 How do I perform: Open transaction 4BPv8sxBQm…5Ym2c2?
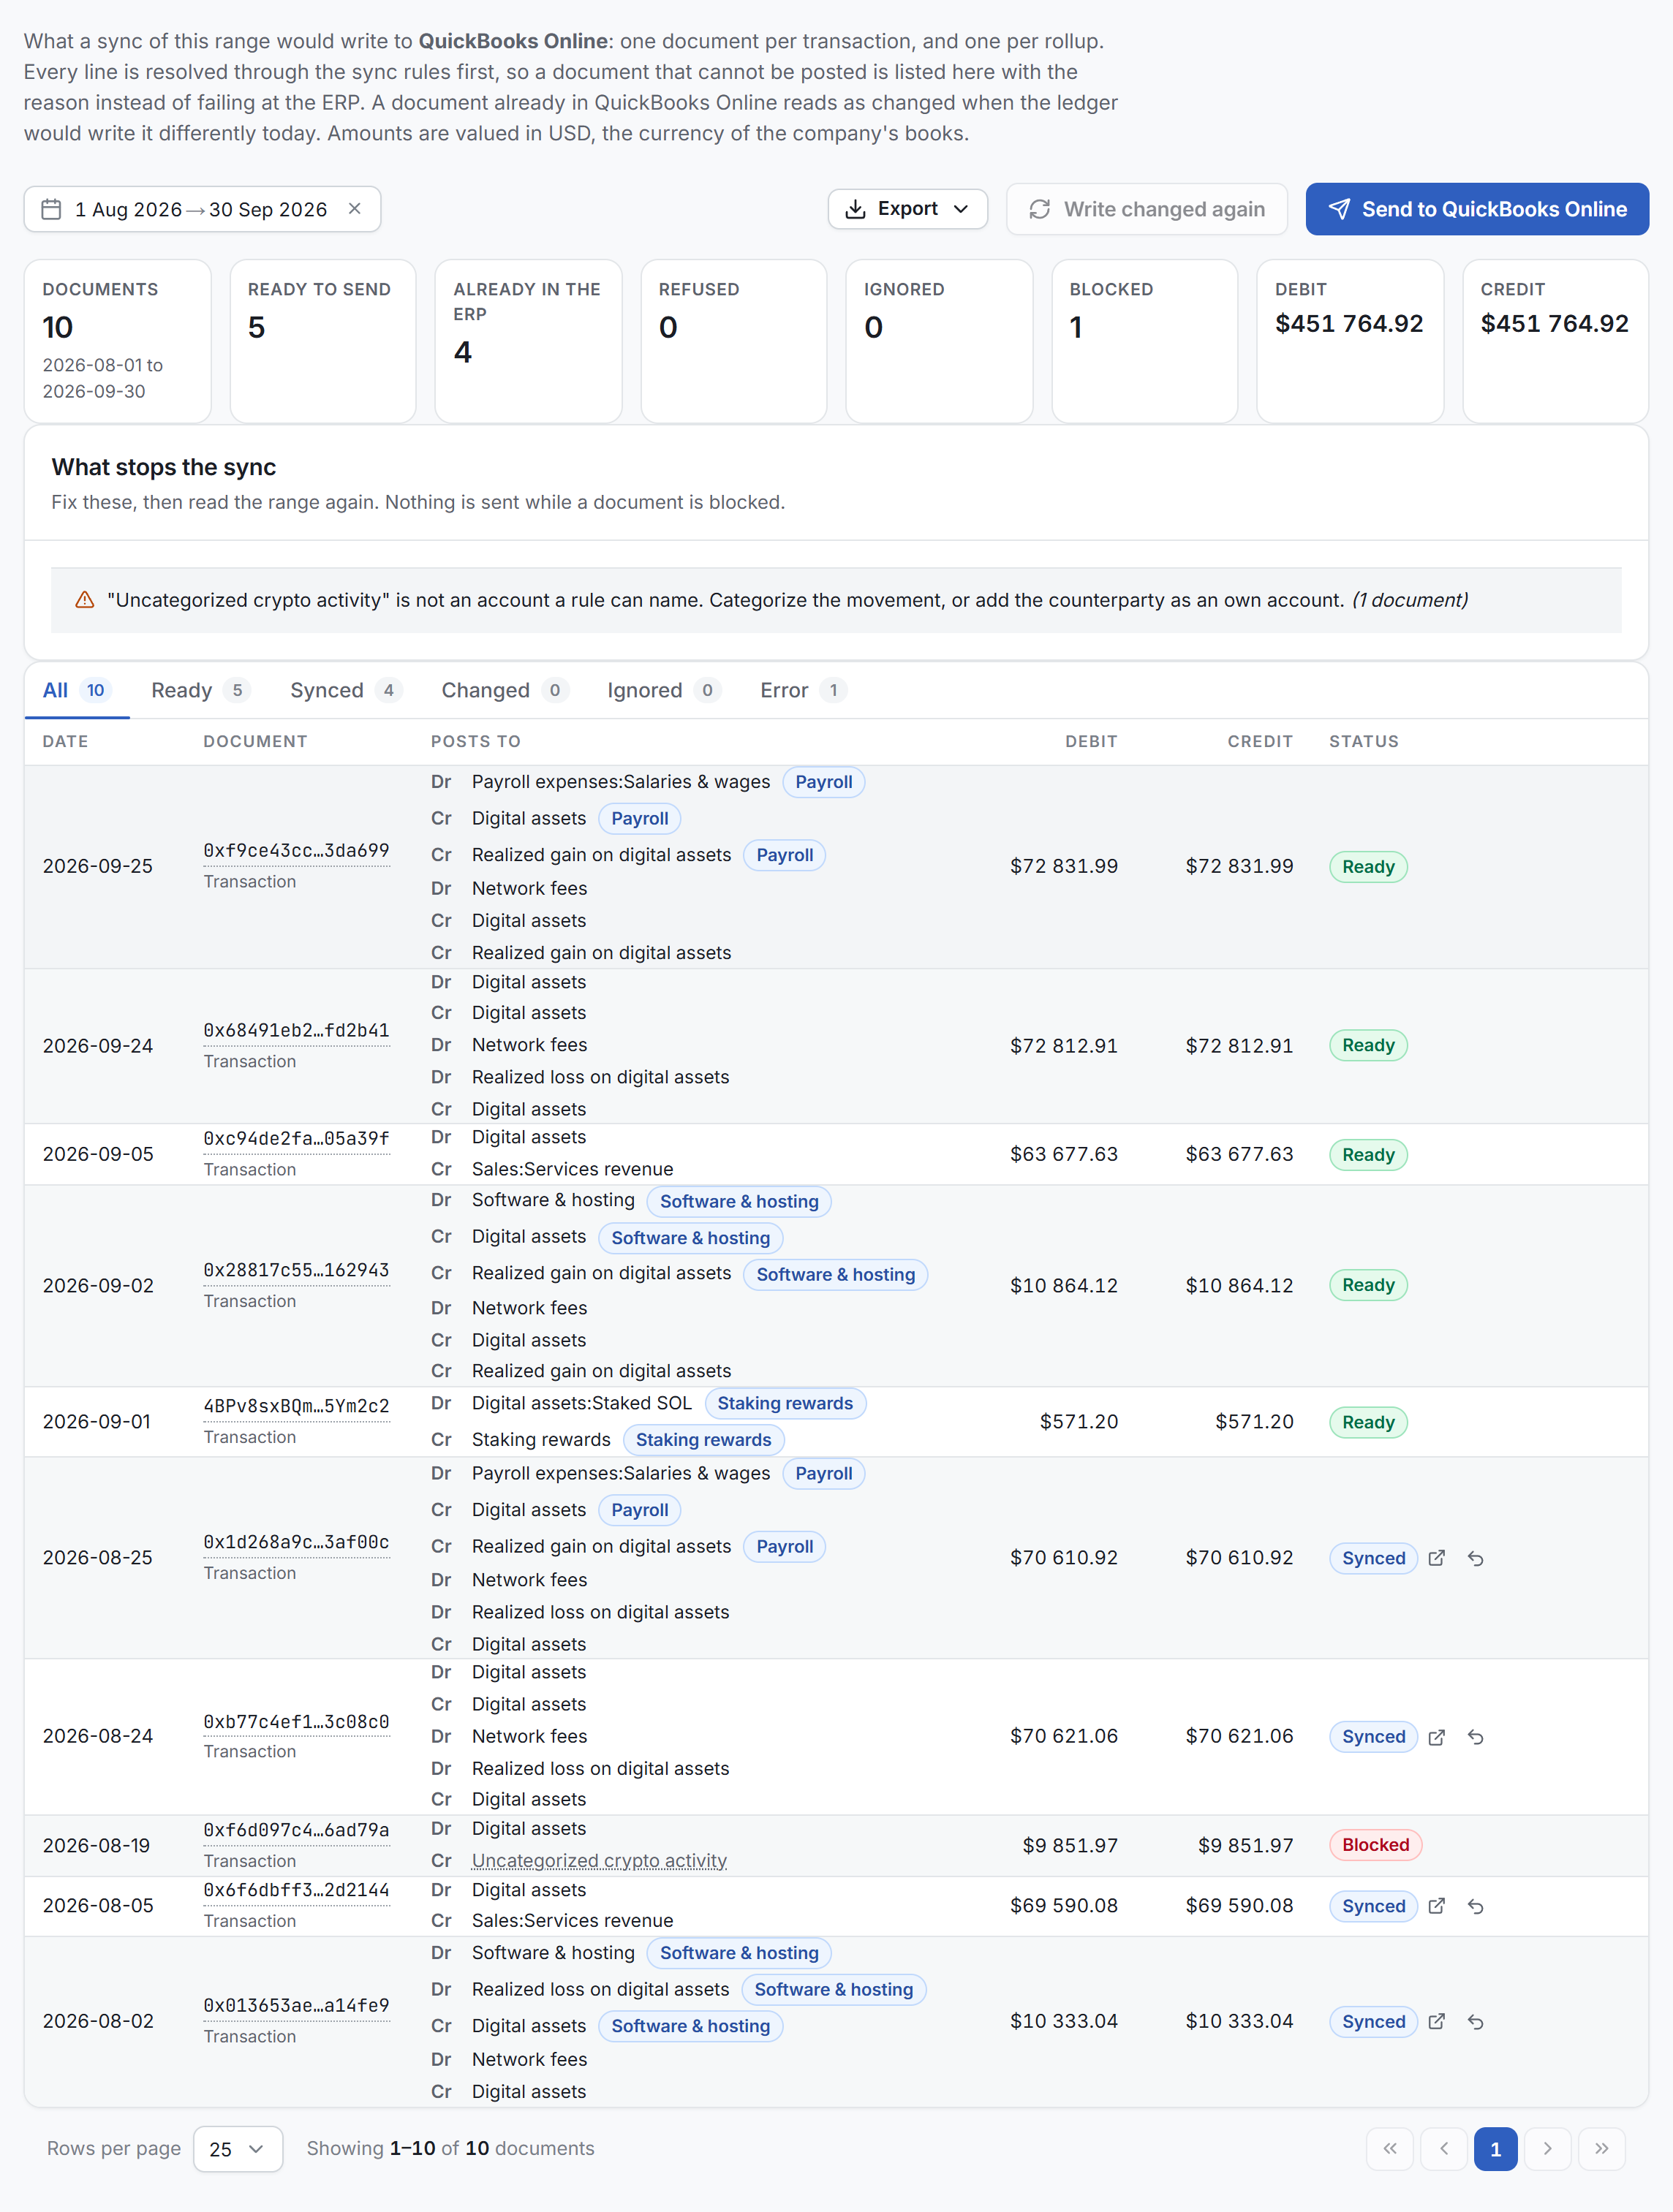click(x=296, y=1406)
